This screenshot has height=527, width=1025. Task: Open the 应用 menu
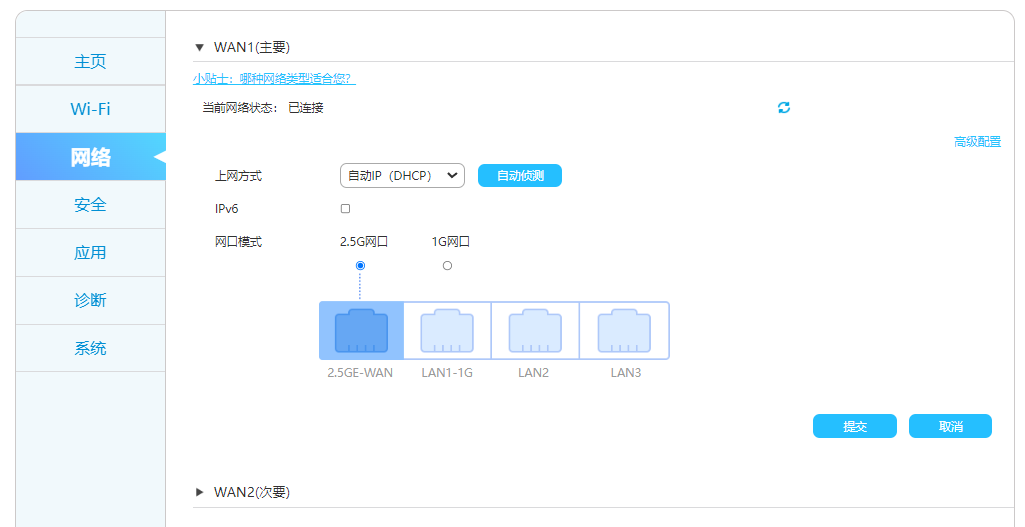pos(90,252)
